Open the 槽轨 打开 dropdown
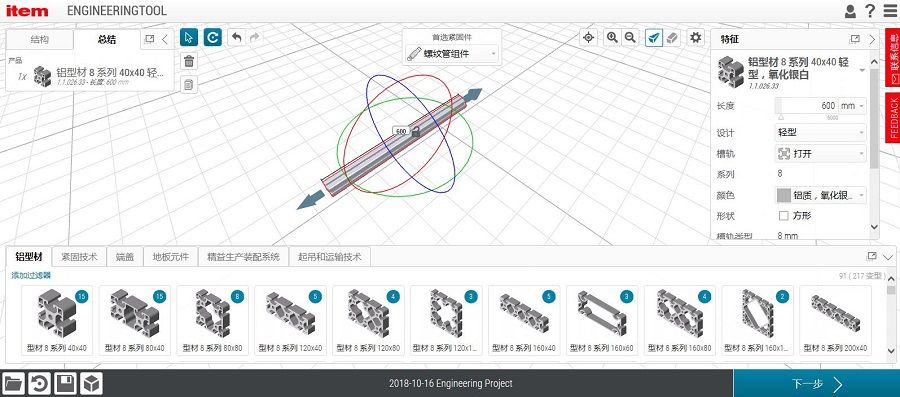 point(821,154)
